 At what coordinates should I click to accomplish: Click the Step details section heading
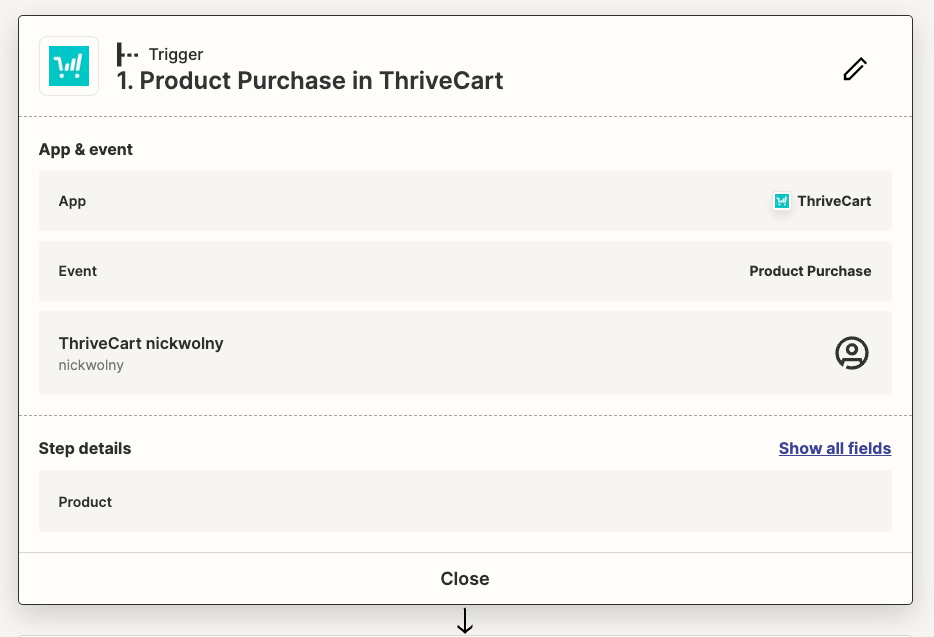85,448
